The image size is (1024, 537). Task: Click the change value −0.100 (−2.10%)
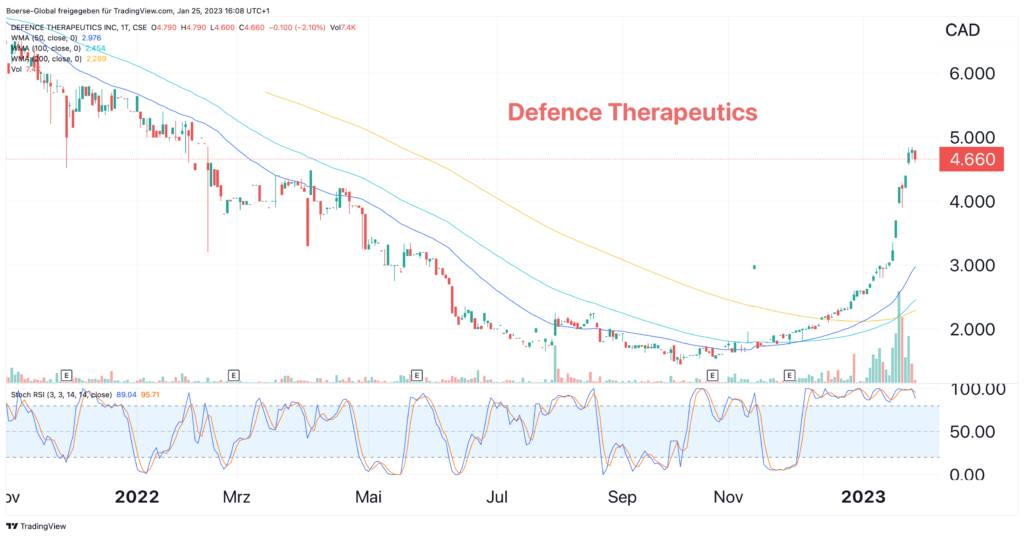point(297,27)
